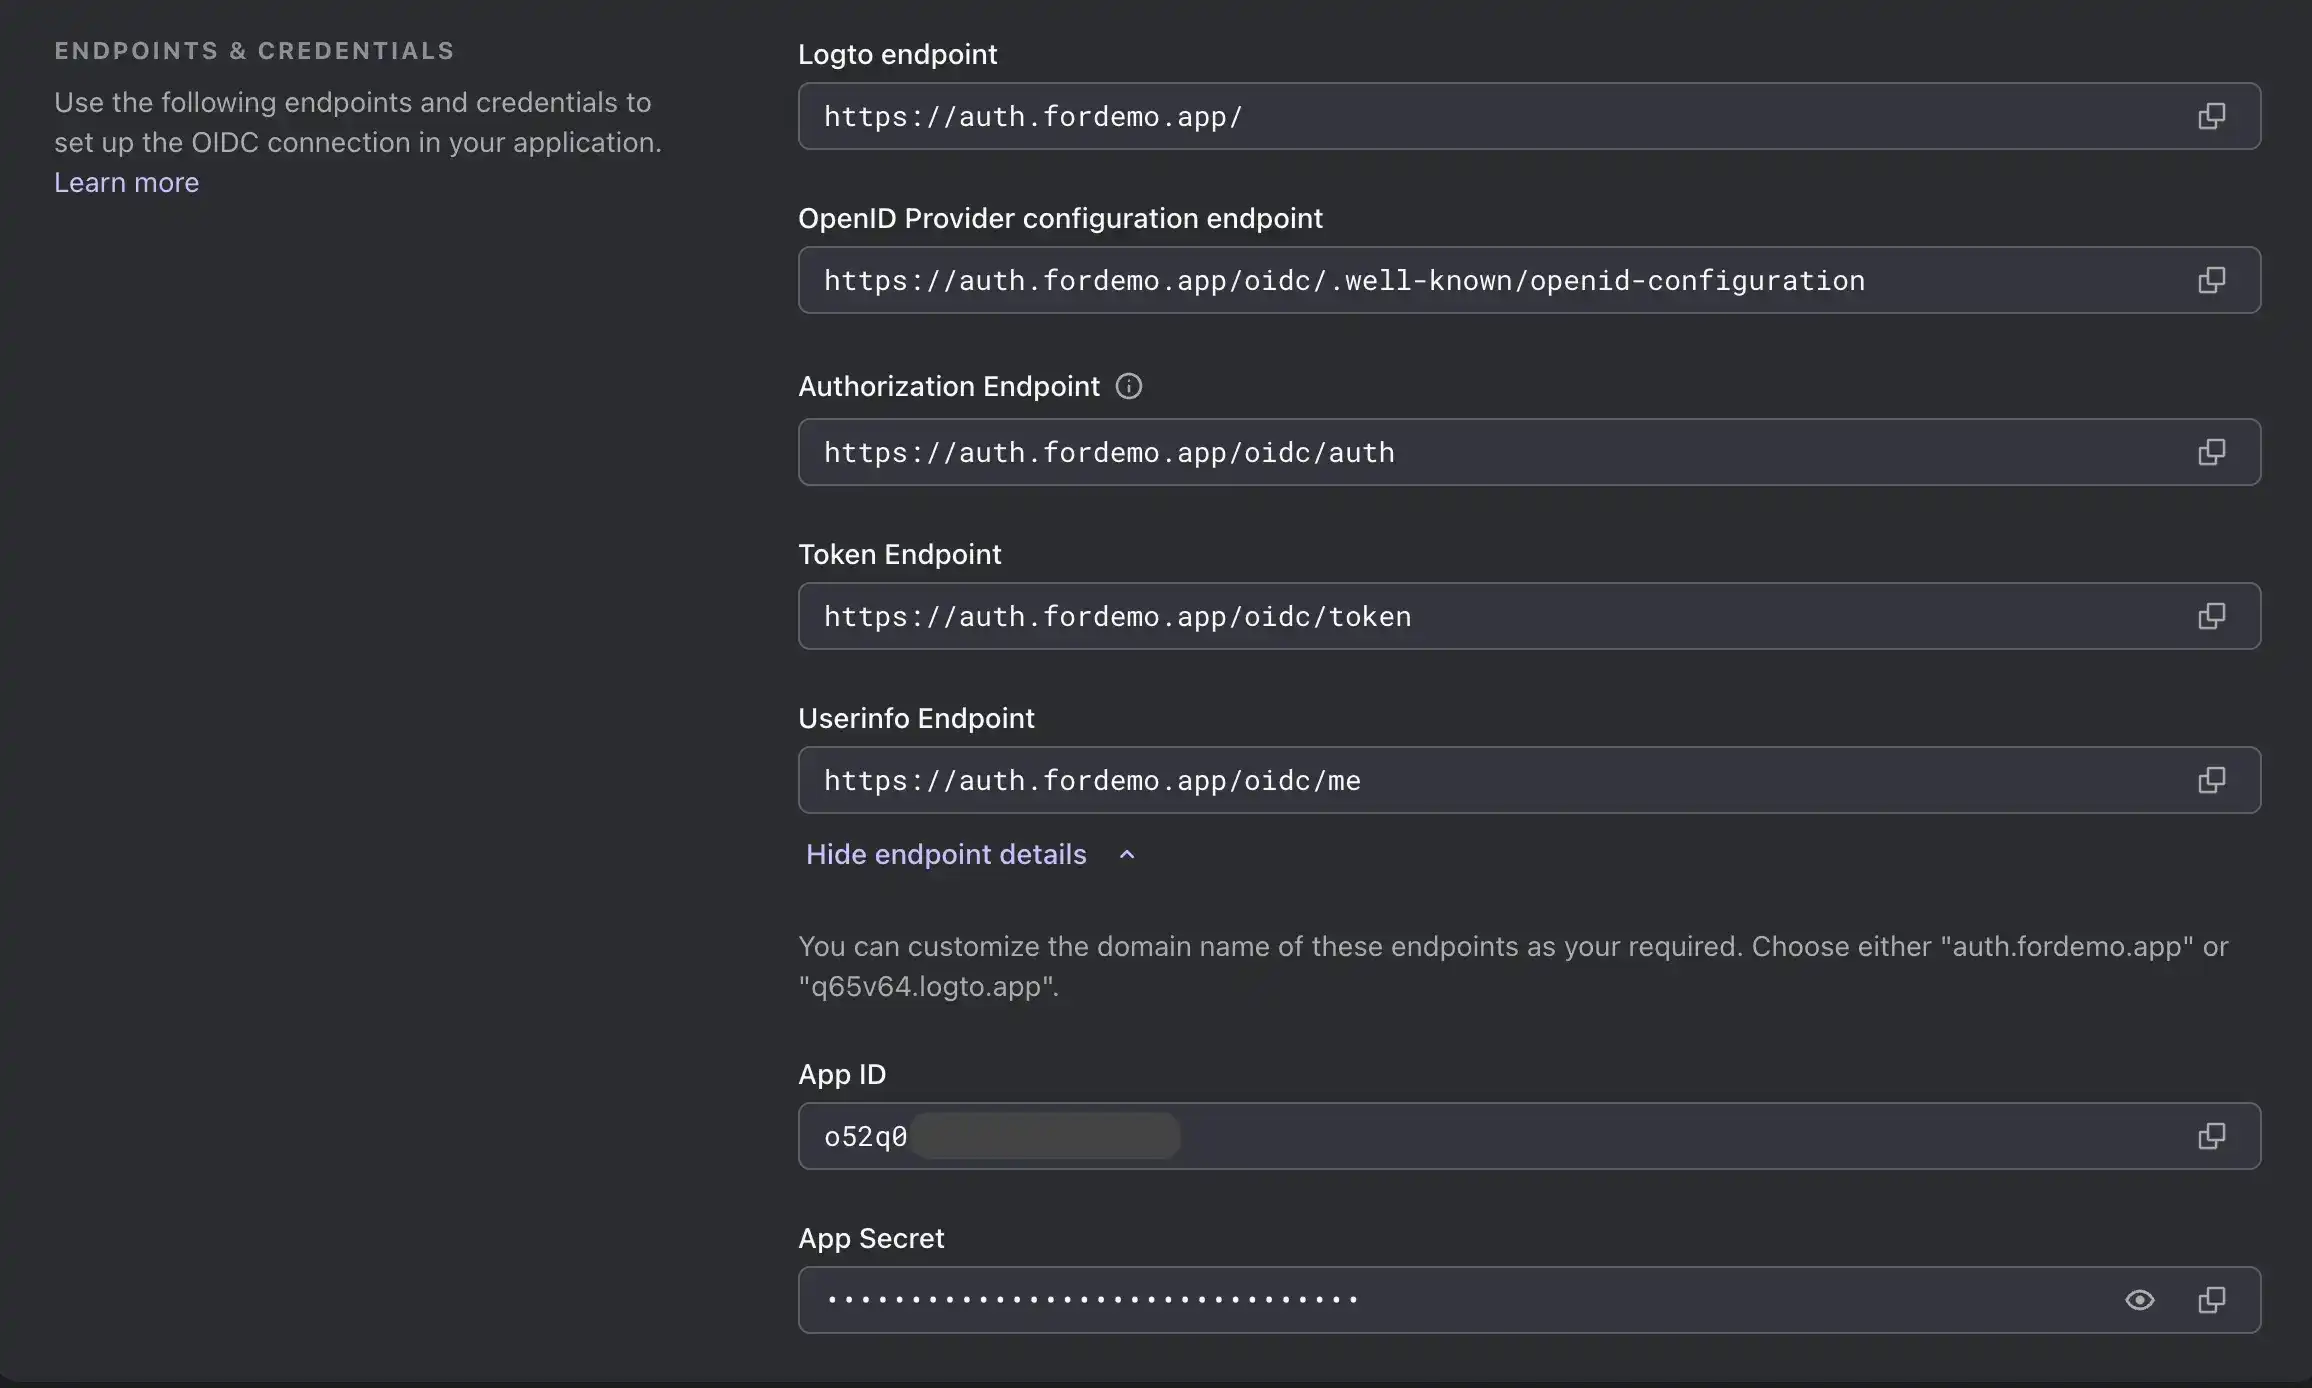
Task: Copy the Logto endpoint URL
Action: point(2211,116)
